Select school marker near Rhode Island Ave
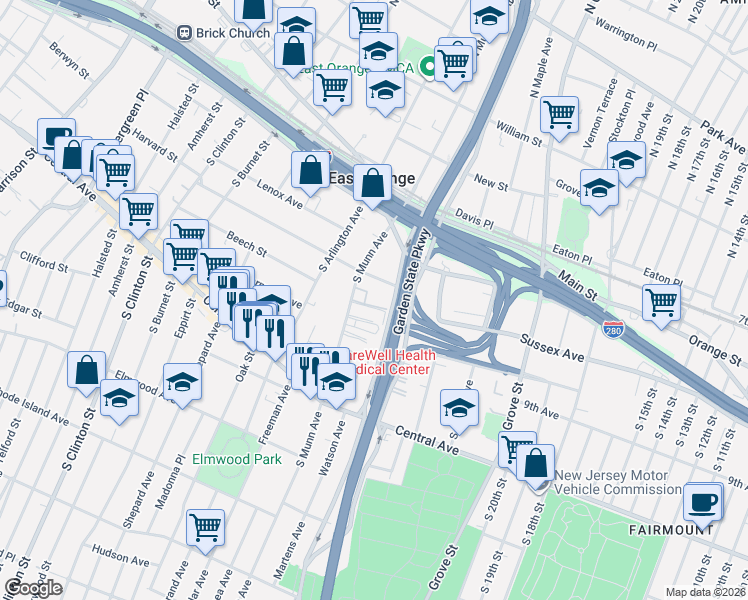748x600 pixels. (x=120, y=400)
